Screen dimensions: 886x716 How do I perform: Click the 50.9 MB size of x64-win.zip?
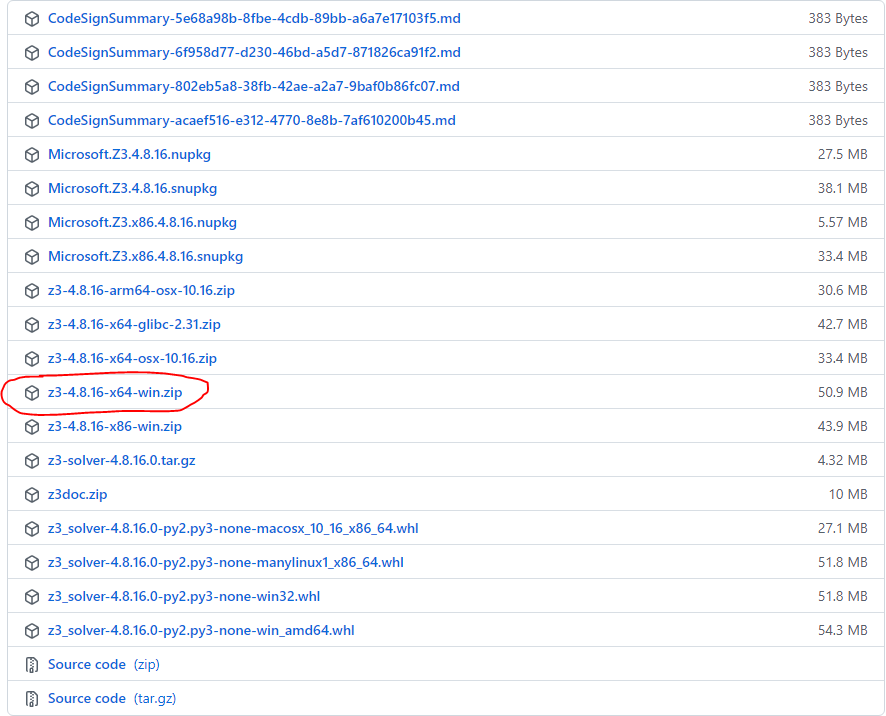842,392
